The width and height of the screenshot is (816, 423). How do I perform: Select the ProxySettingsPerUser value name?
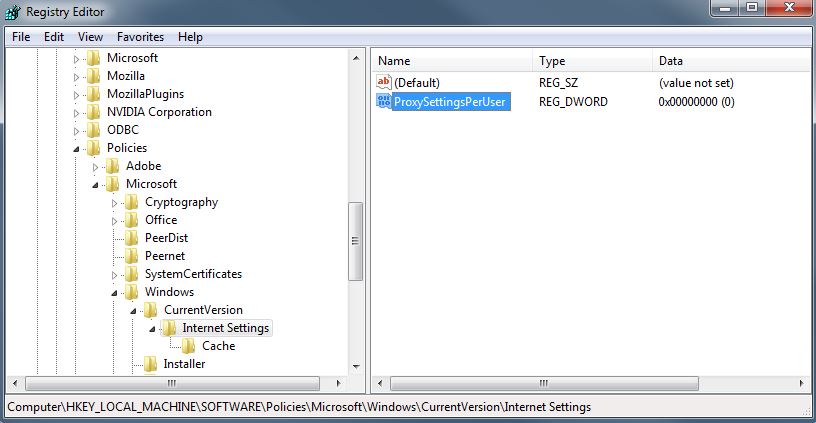[451, 101]
